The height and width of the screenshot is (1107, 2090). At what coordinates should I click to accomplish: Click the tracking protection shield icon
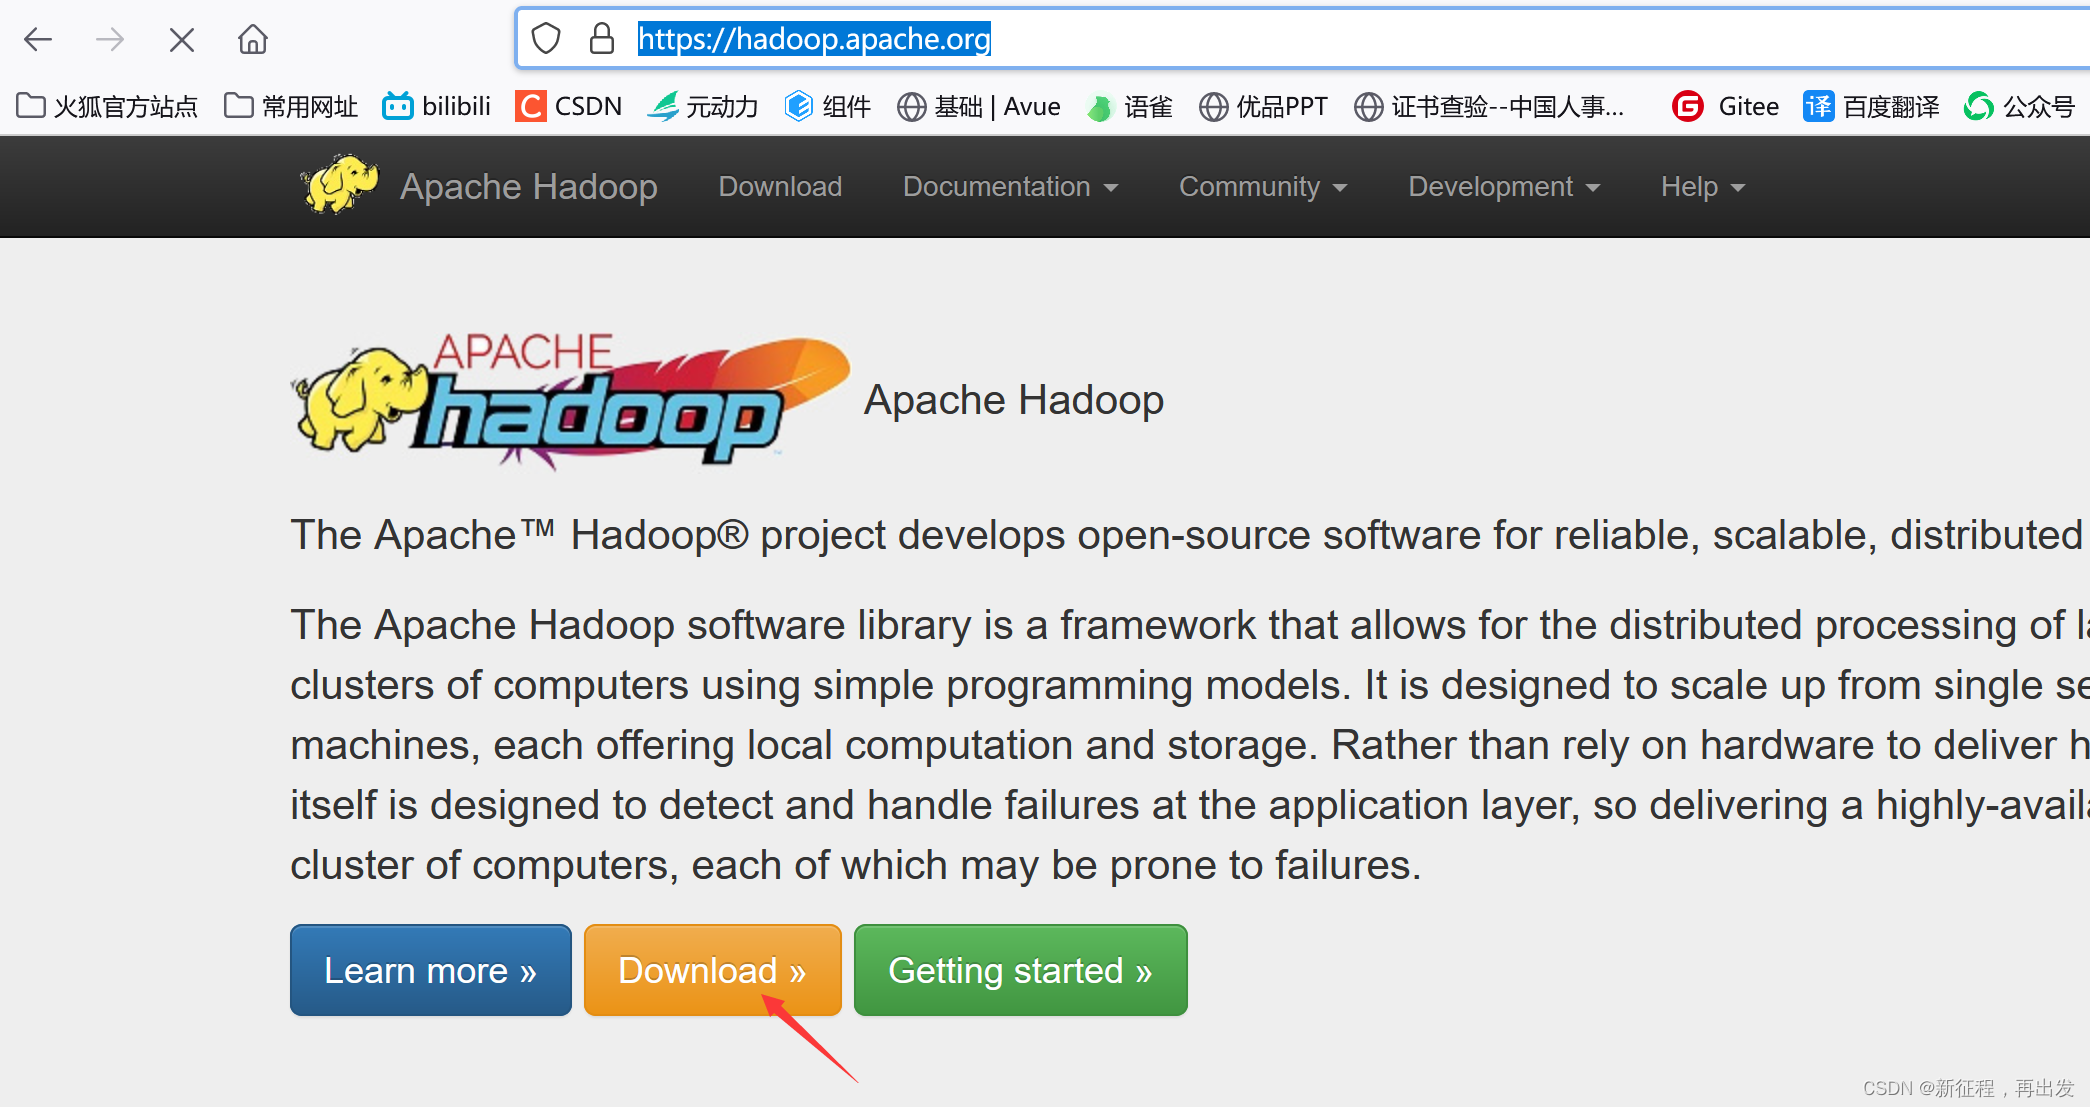coord(546,39)
